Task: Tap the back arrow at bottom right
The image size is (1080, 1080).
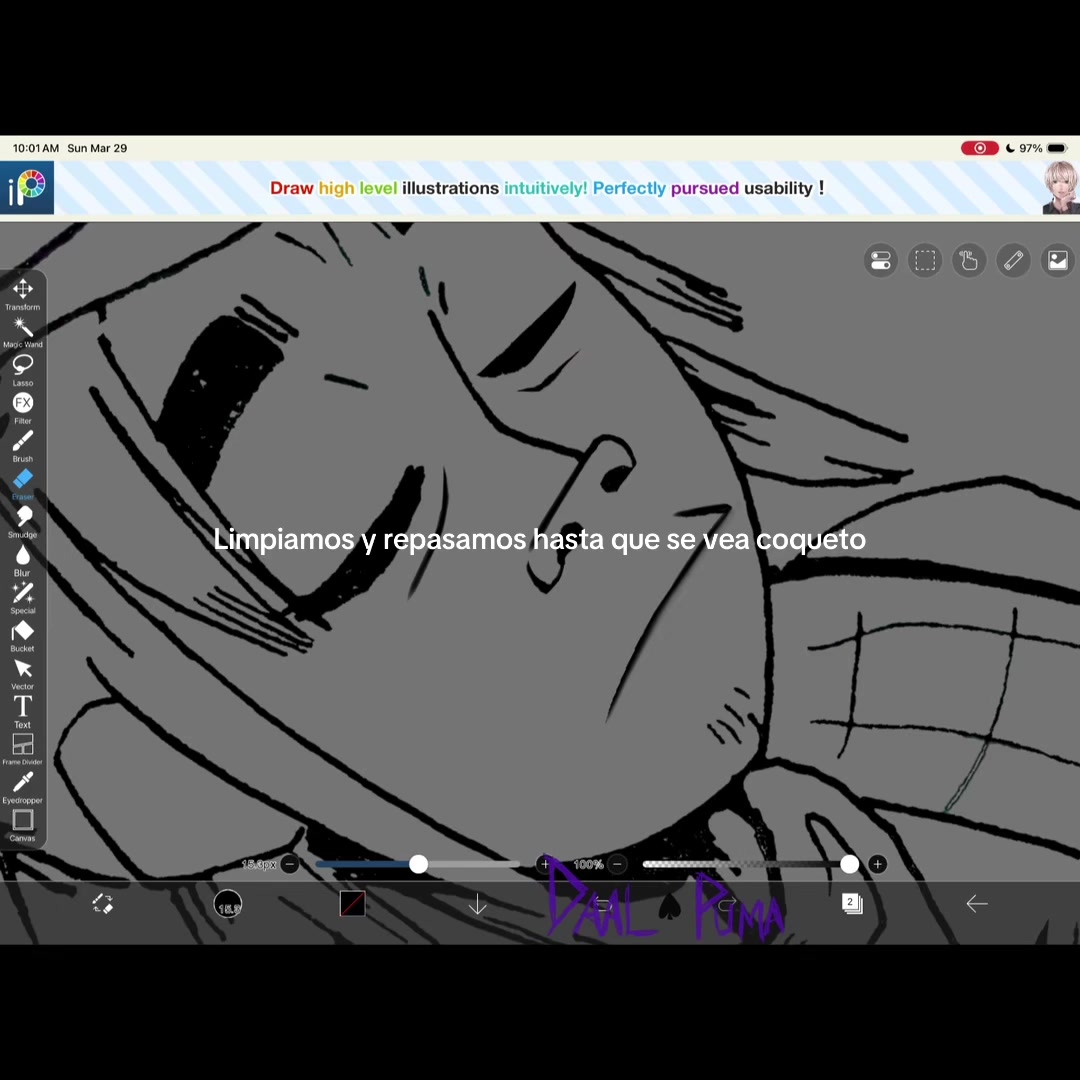Action: (x=977, y=904)
